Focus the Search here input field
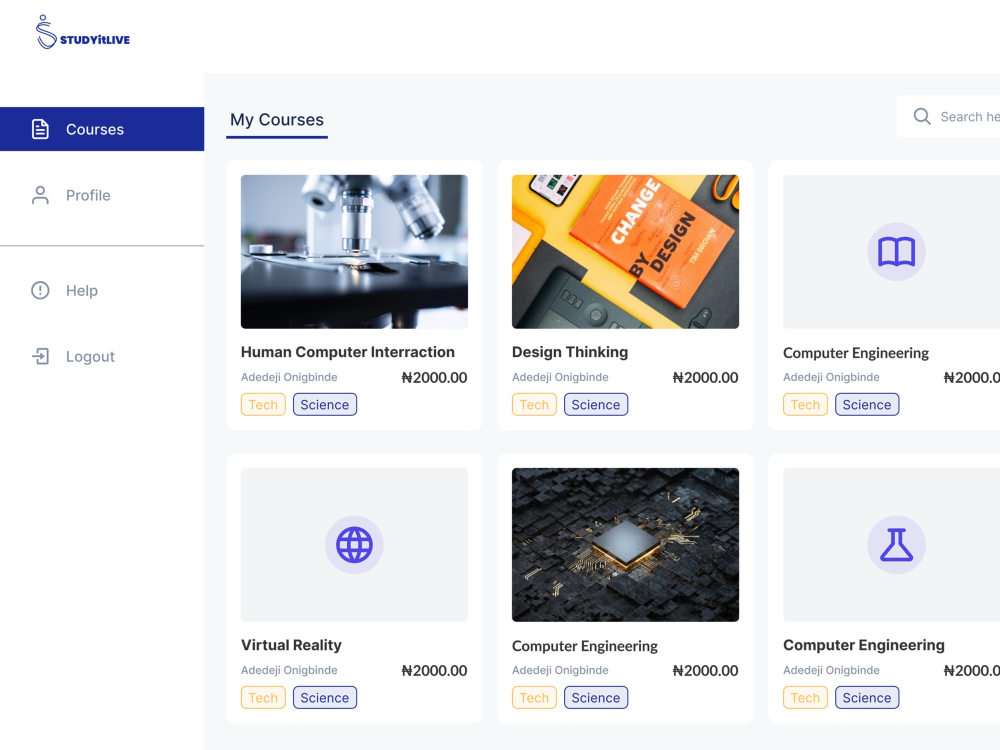Image resolution: width=1000 pixels, height=750 pixels. 948,116
